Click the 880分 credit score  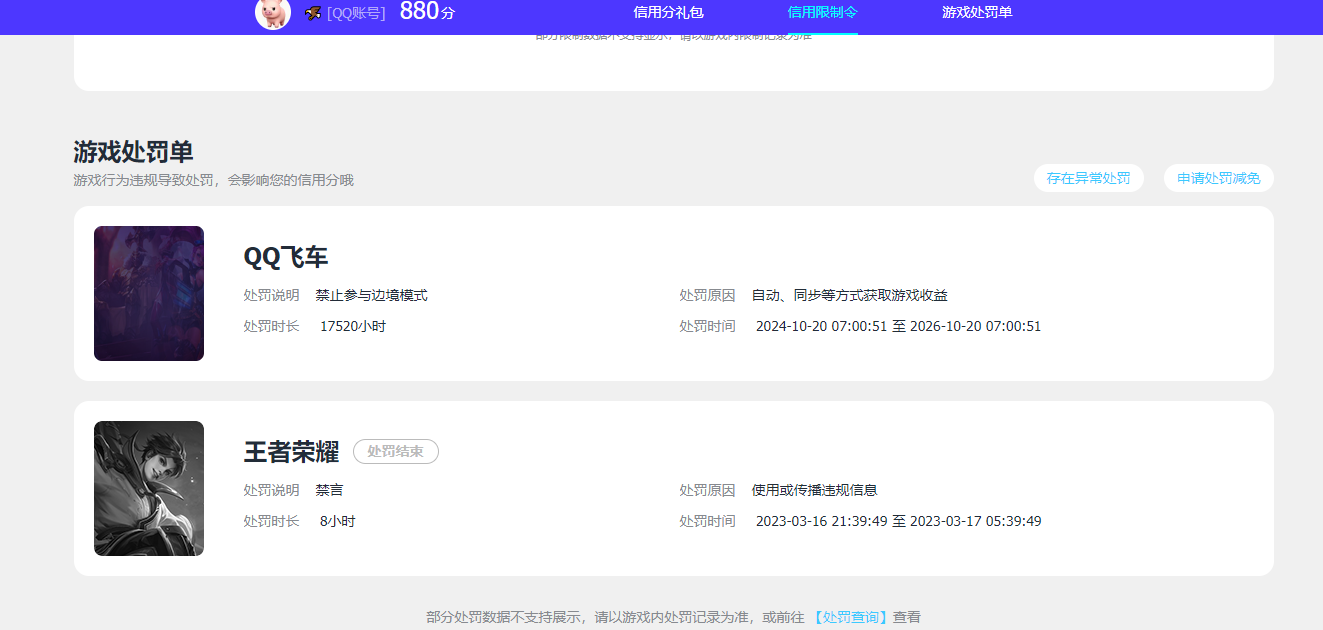(x=427, y=12)
